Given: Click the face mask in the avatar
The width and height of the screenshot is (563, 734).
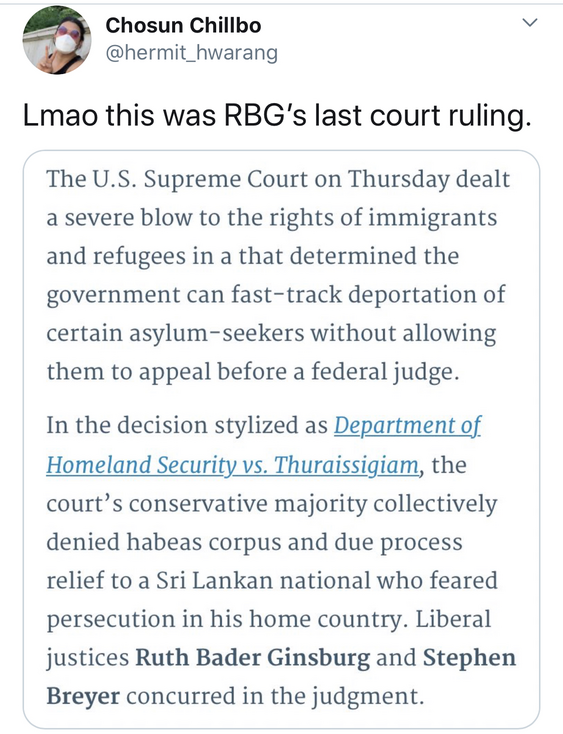Looking at the screenshot, I should pyautogui.click(x=67, y=43).
